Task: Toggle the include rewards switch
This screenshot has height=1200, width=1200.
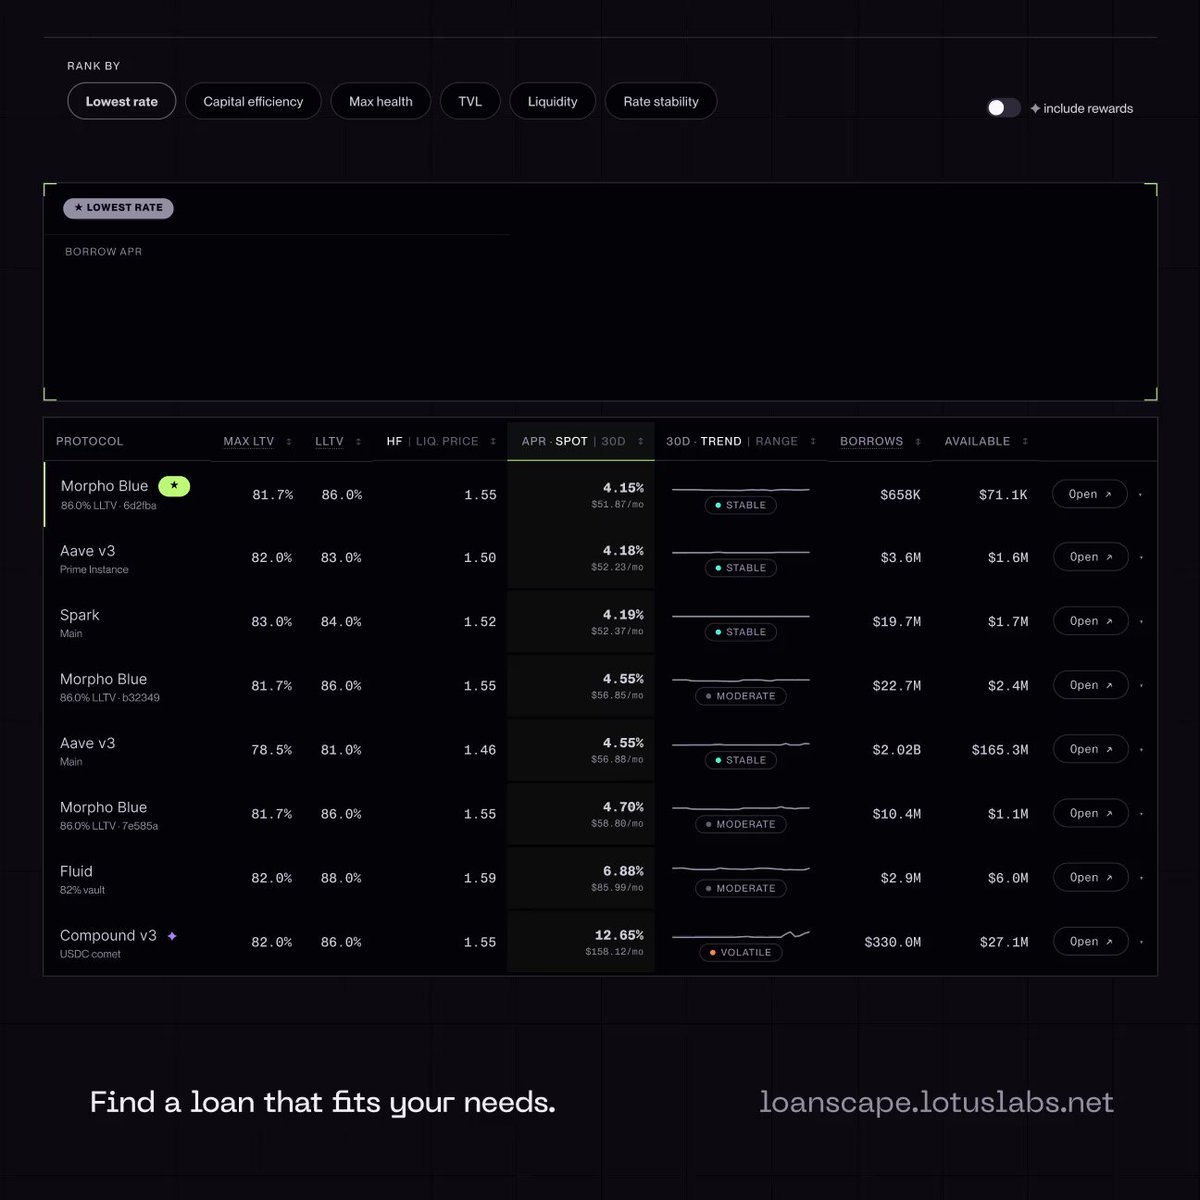Action: click(x=1003, y=108)
